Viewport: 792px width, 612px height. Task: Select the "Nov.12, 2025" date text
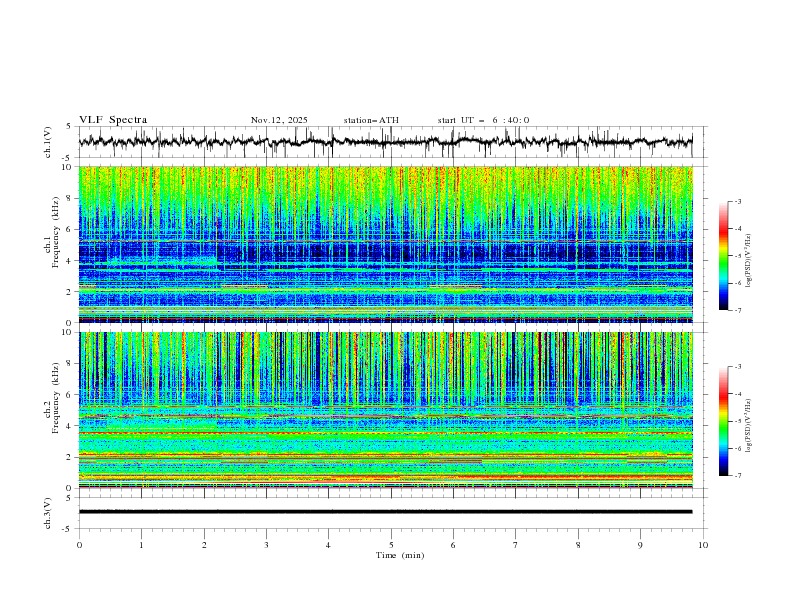(x=279, y=120)
